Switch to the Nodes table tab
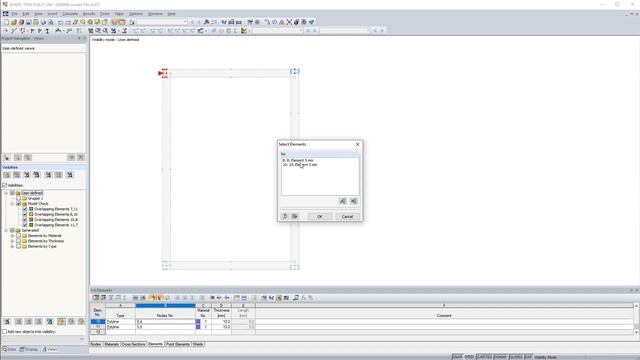 pyautogui.click(x=96, y=344)
